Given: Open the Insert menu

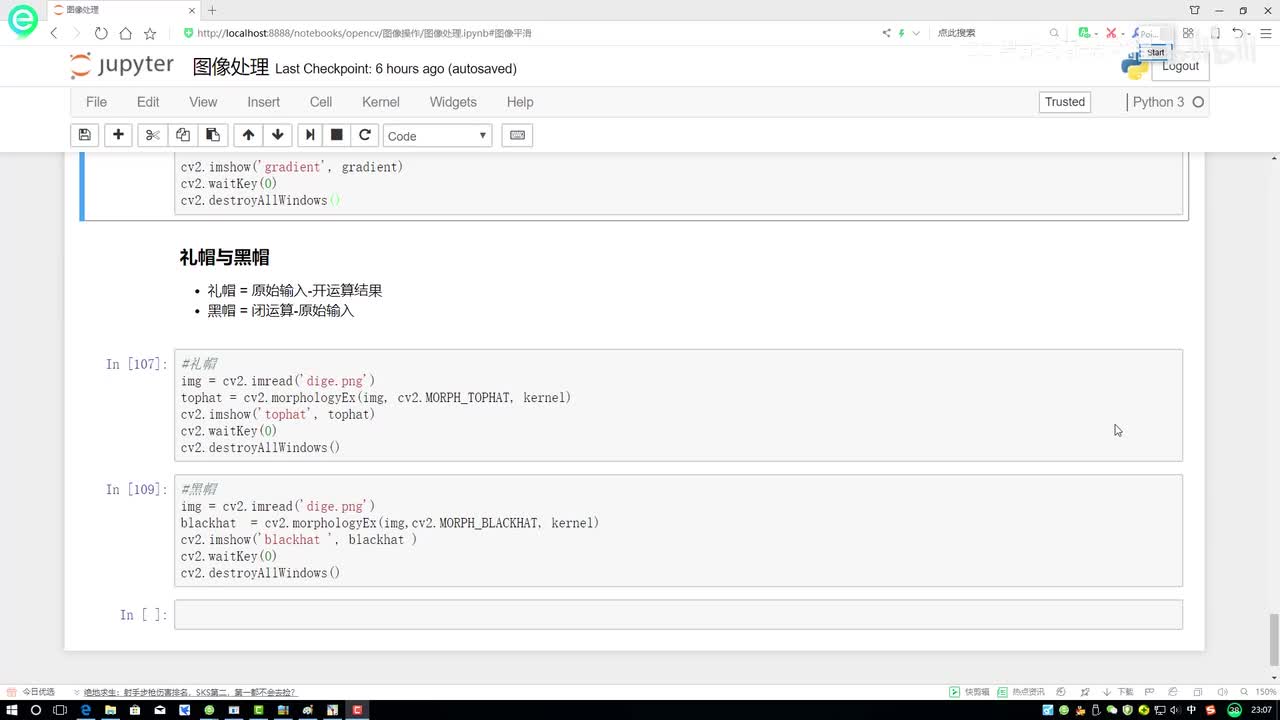Looking at the screenshot, I should tap(264, 102).
